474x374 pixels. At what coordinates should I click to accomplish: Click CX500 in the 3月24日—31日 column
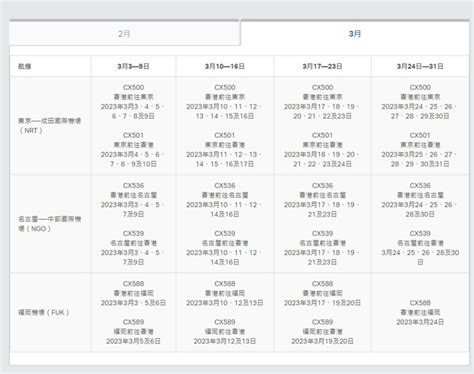pyautogui.click(x=420, y=87)
